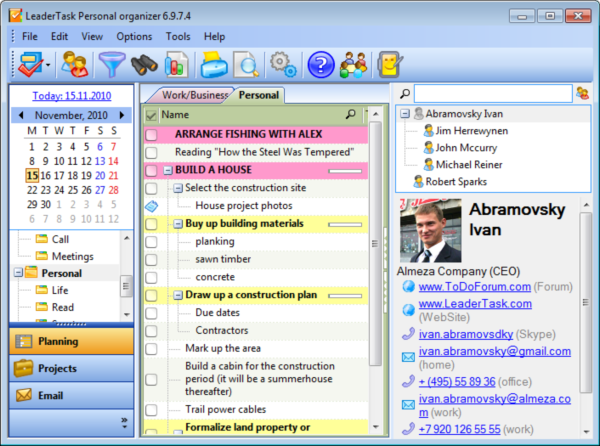Click the progress bar on 'Buy up building materials'
This screenshot has width=600, height=446.
click(x=342, y=224)
